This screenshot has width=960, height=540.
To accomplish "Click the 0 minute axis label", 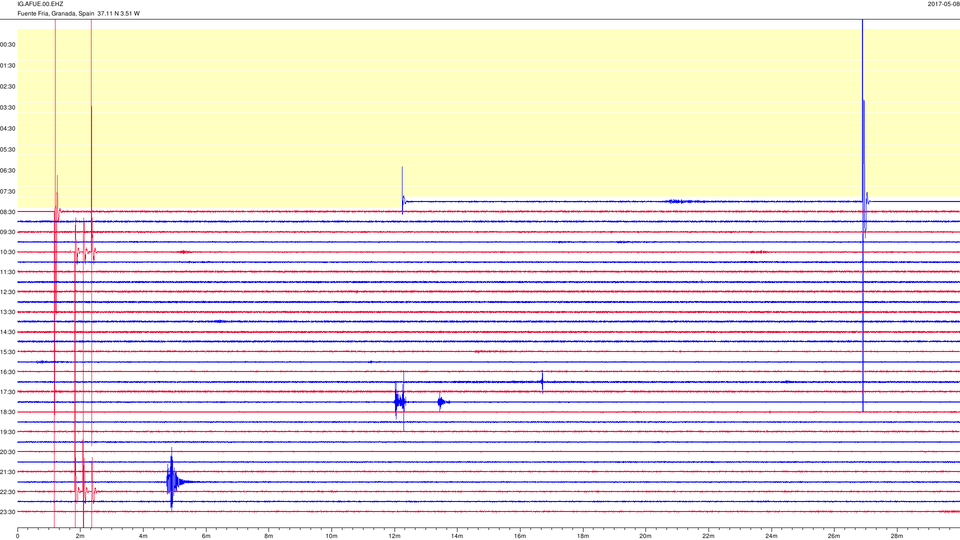I will (x=18, y=536).
